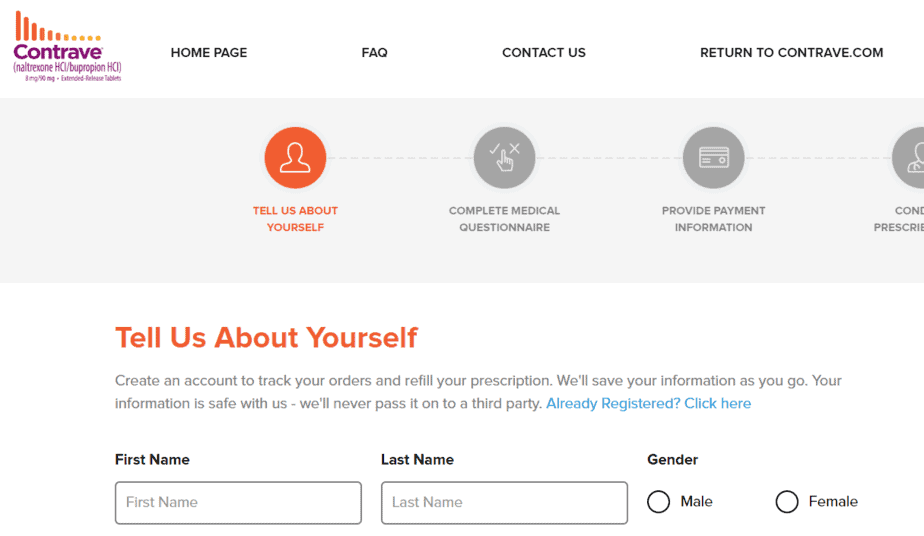Click the First Name field label

pos(152,460)
